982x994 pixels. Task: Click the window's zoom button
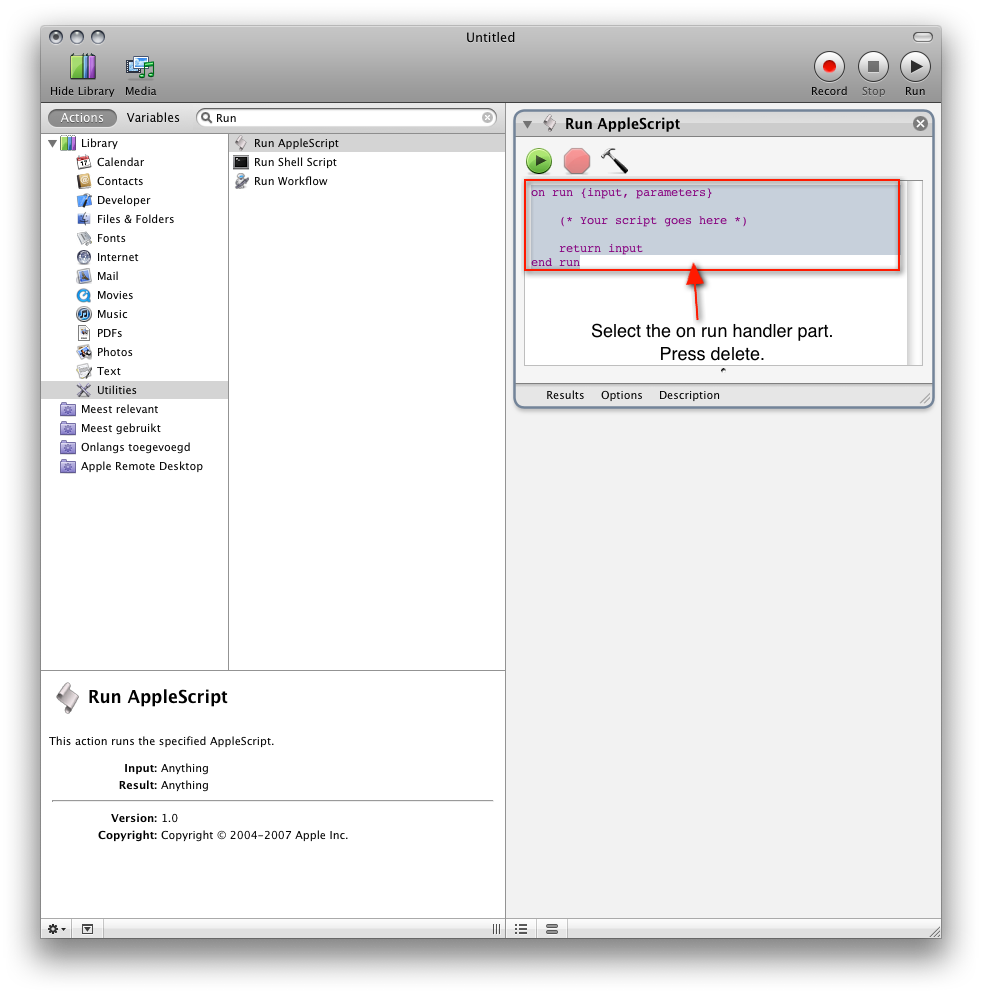98,37
